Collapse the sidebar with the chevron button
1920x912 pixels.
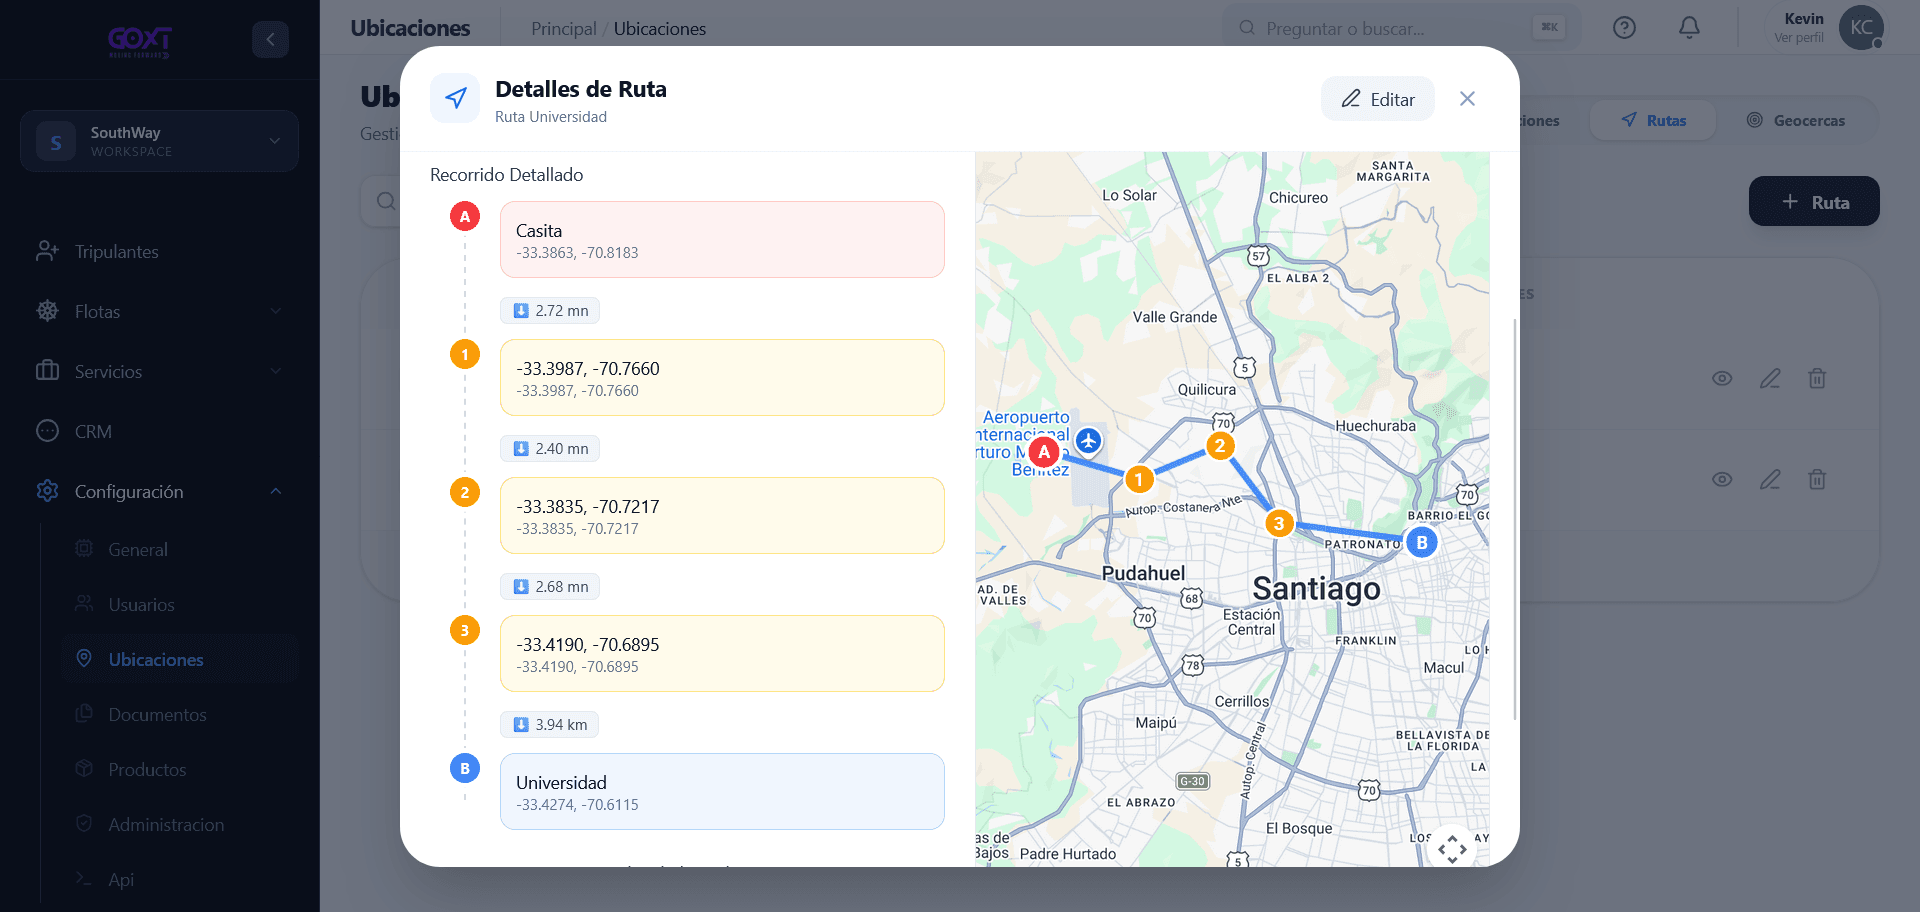[x=270, y=39]
